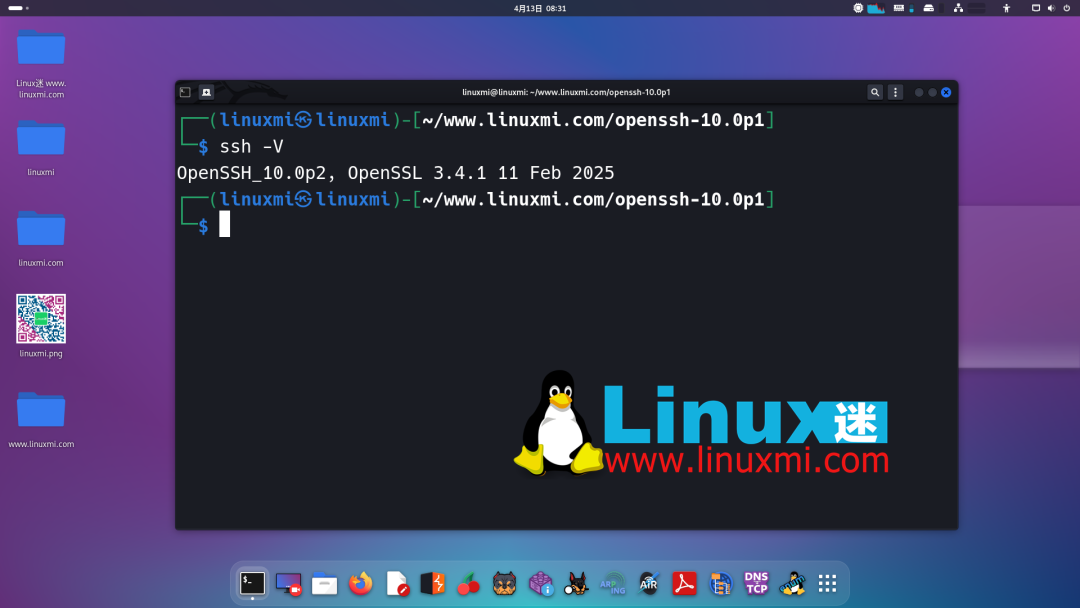Viewport: 1080px width, 608px height.
Task: Click the 'ssh -V' command text in terminal
Action: (251, 147)
